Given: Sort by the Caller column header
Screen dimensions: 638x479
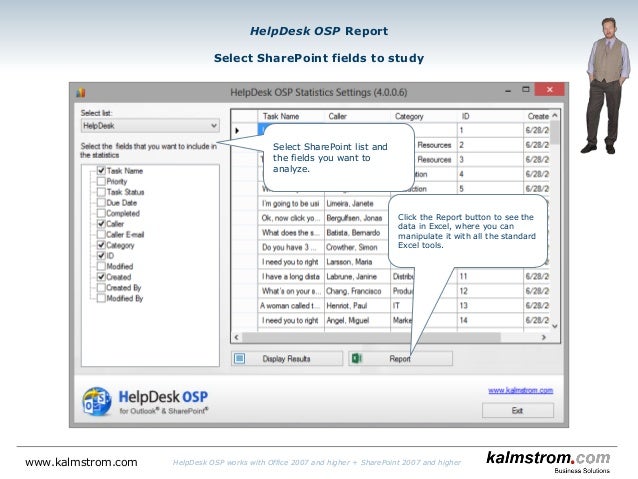Looking at the screenshot, I should pyautogui.click(x=357, y=116).
